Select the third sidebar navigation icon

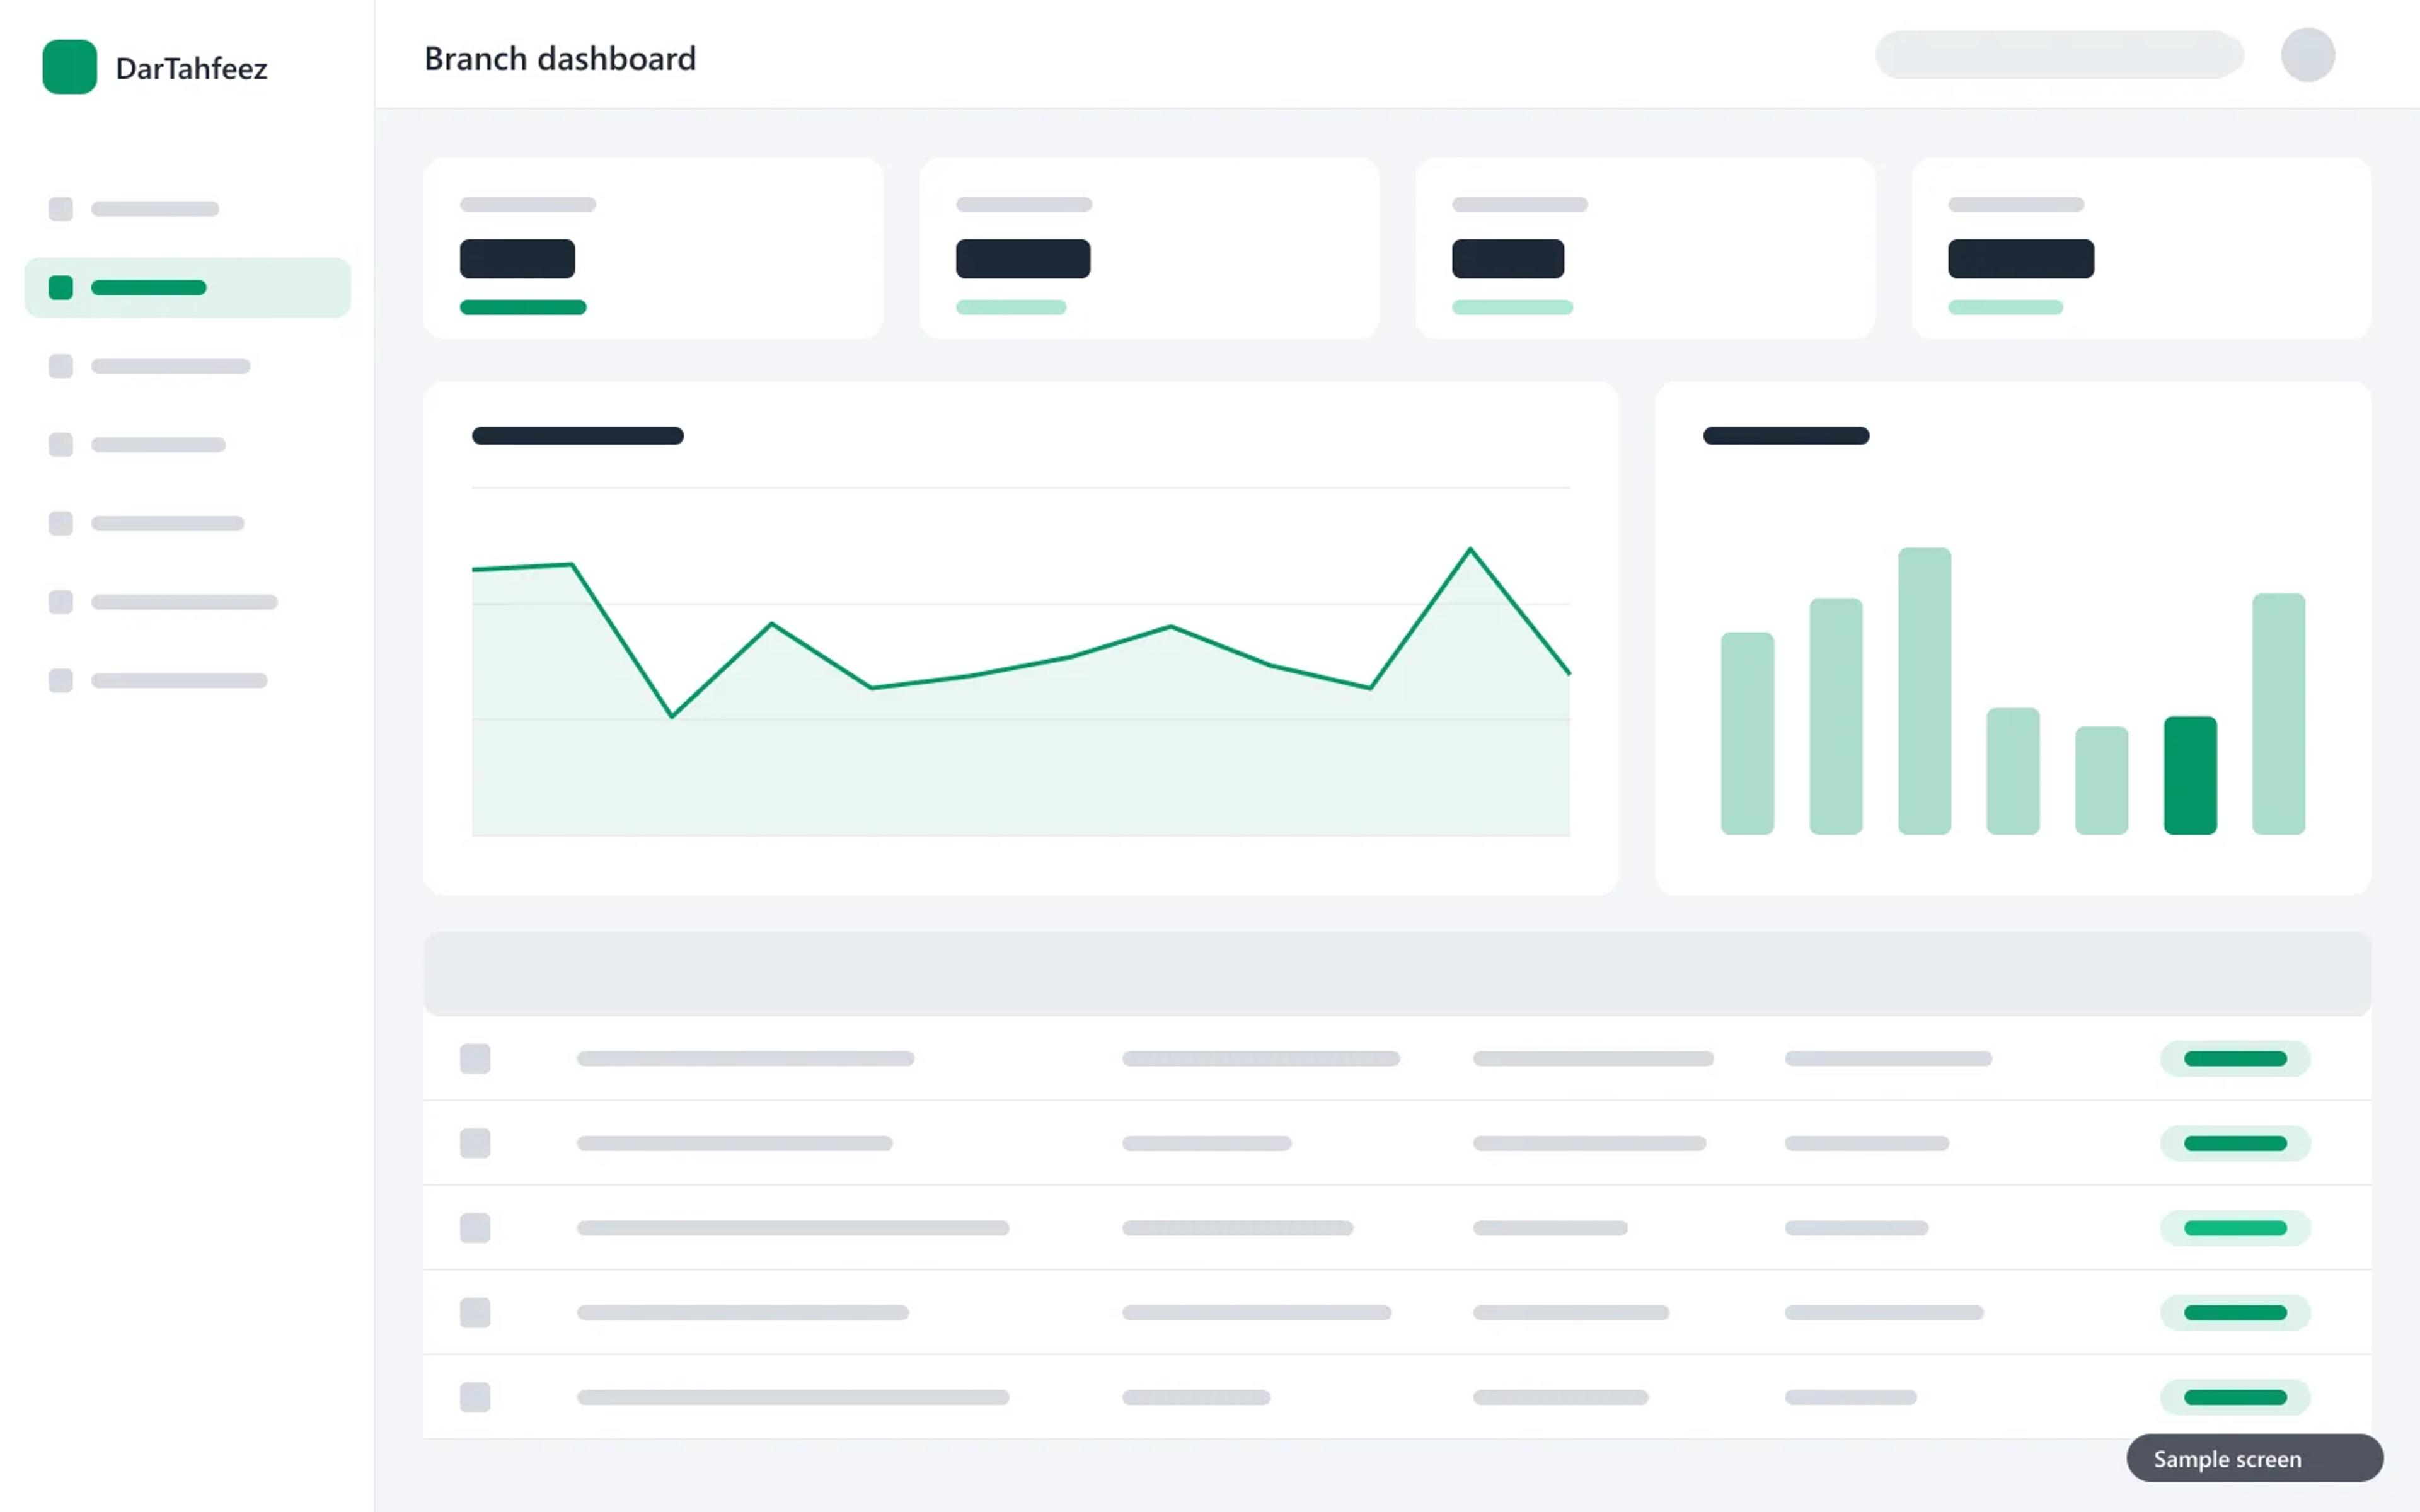tap(60, 366)
